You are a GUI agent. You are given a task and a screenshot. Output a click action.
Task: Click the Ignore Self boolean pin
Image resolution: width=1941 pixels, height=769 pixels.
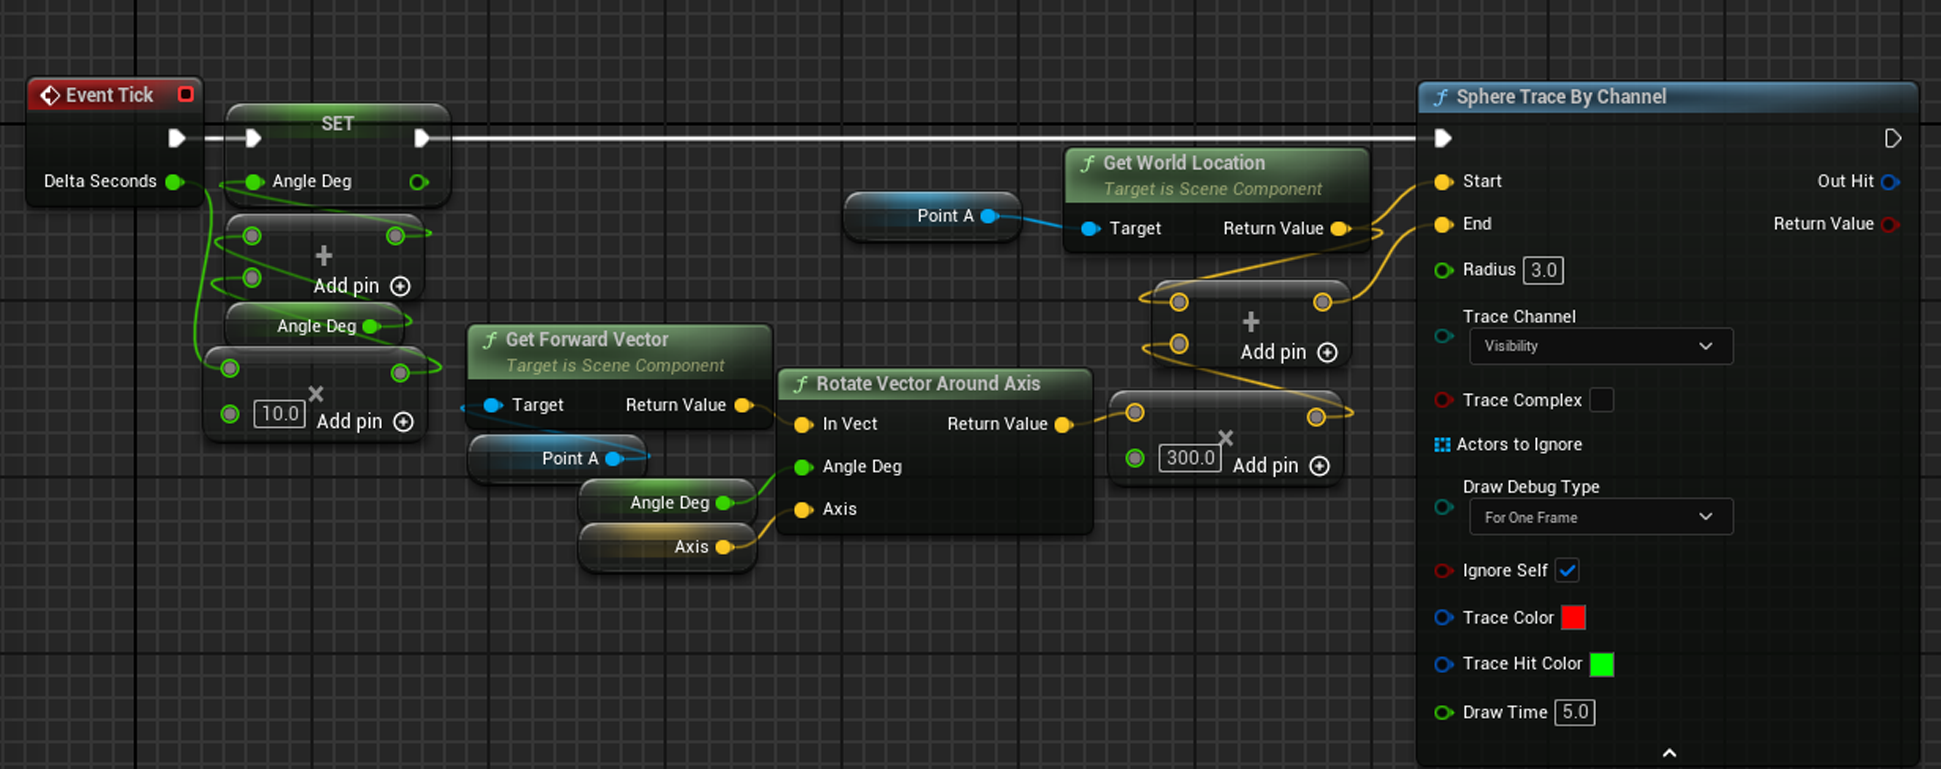[x=1442, y=571]
